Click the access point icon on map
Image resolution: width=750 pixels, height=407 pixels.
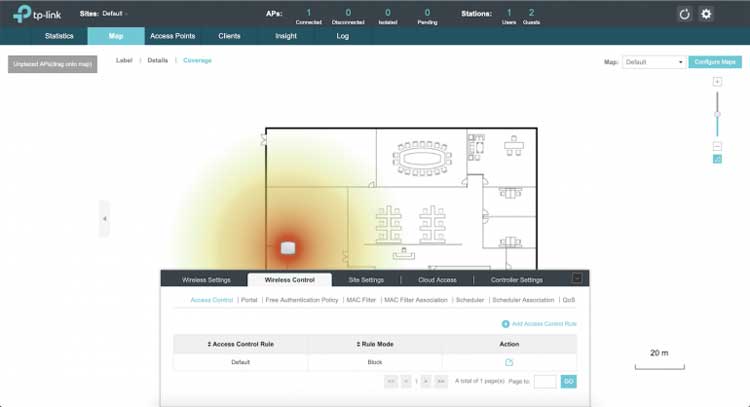288,247
